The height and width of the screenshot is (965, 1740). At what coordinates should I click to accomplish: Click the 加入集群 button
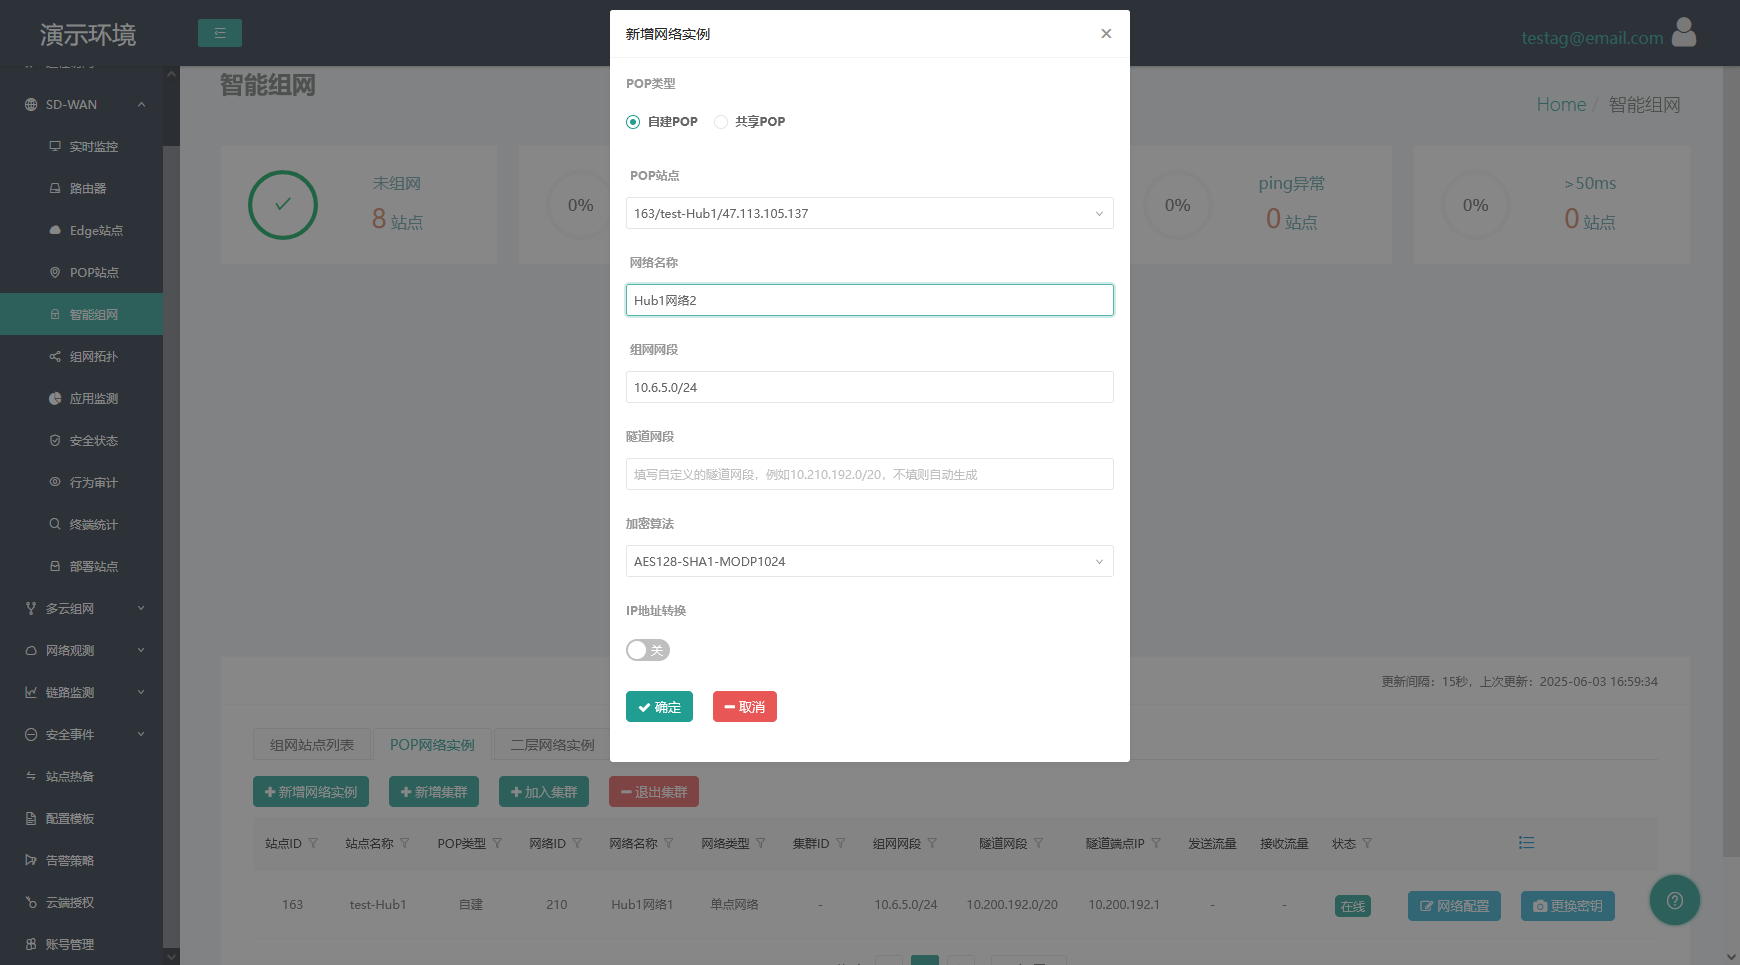(x=544, y=792)
